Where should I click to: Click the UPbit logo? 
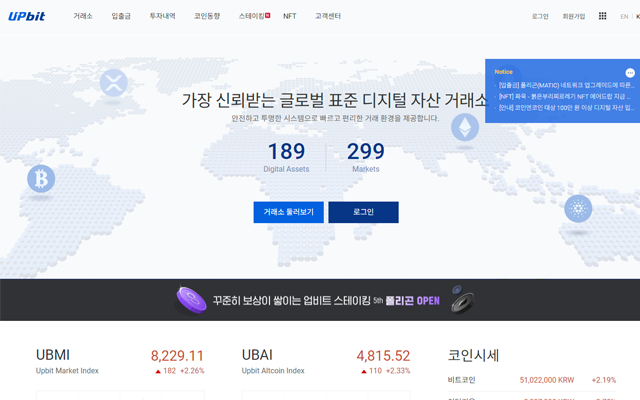click(27, 16)
